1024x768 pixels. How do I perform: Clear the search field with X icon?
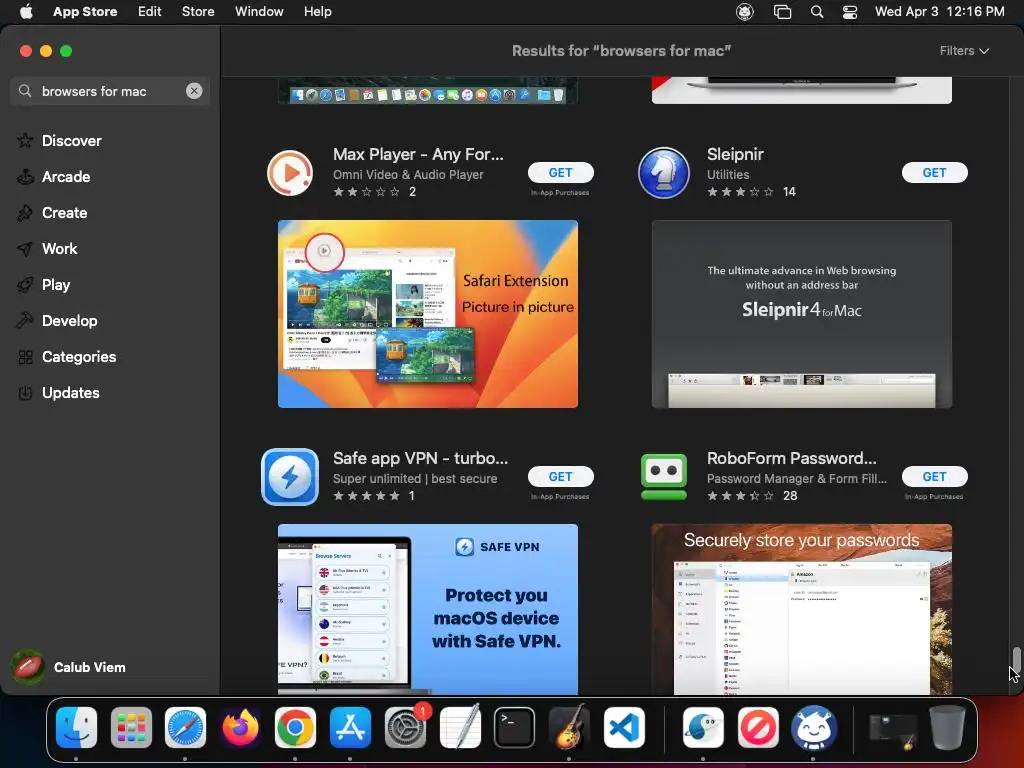(x=194, y=91)
